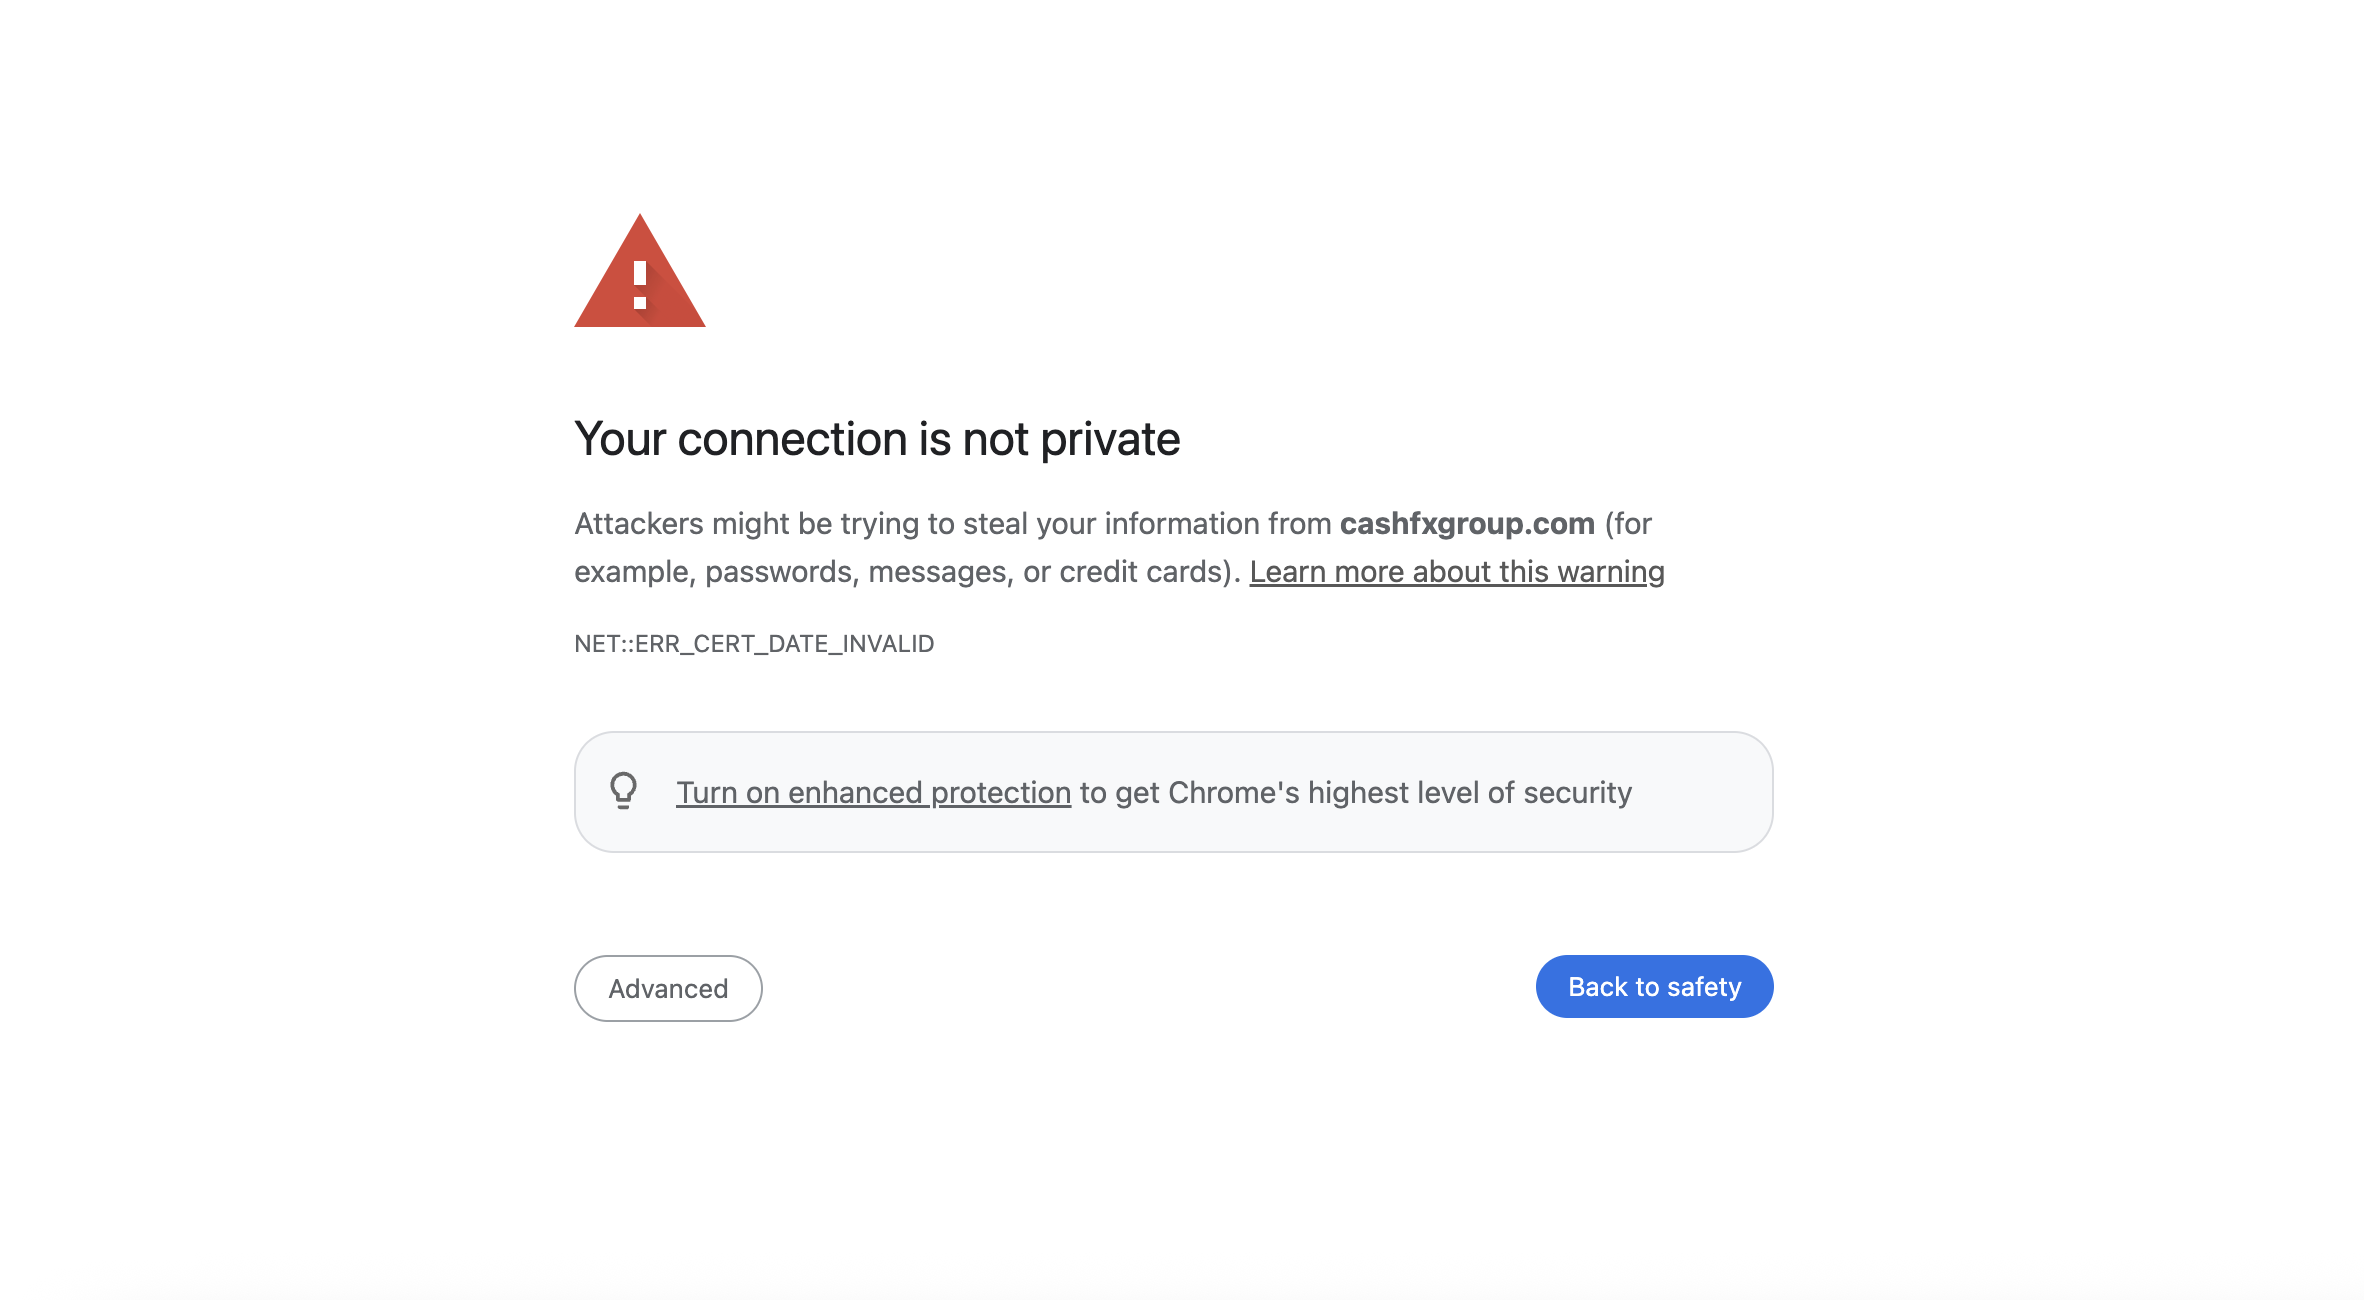The height and width of the screenshot is (1300, 2364).
Task: Click the word "messages" in the description
Action: click(940, 572)
